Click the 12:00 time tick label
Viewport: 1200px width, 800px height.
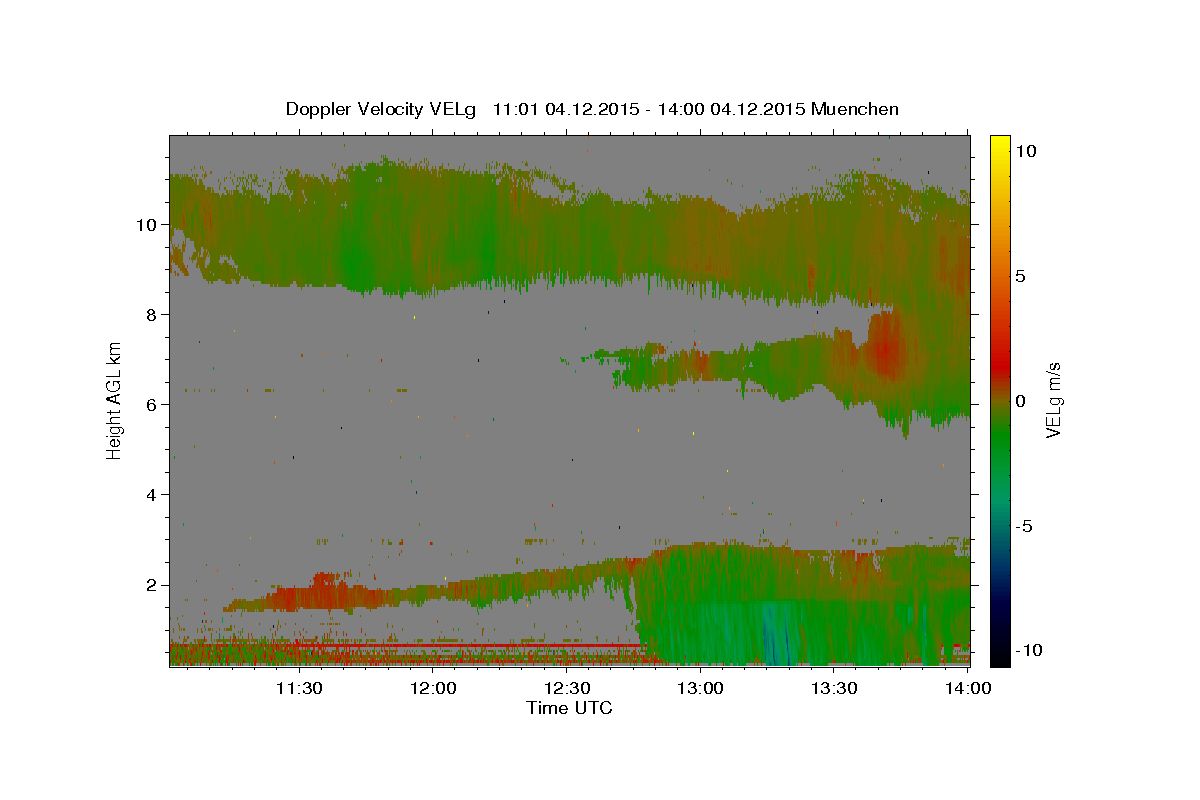coord(433,688)
